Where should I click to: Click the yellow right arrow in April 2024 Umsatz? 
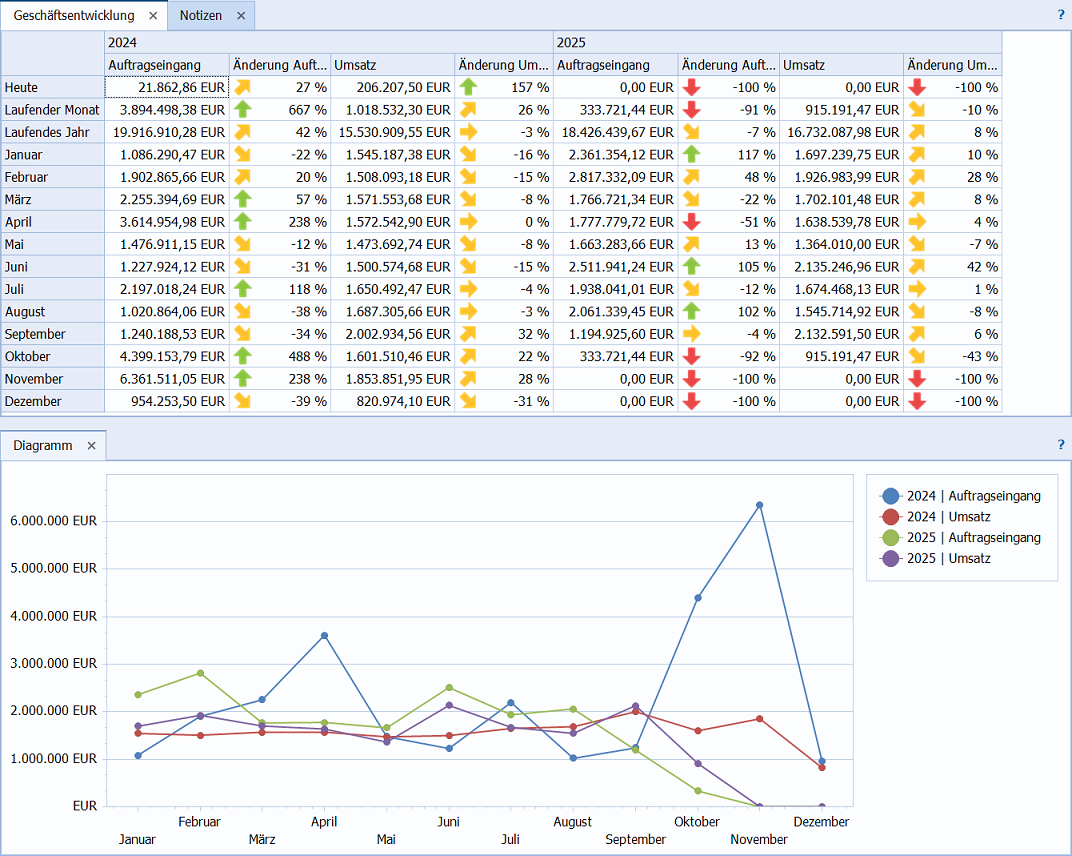[x=468, y=221]
